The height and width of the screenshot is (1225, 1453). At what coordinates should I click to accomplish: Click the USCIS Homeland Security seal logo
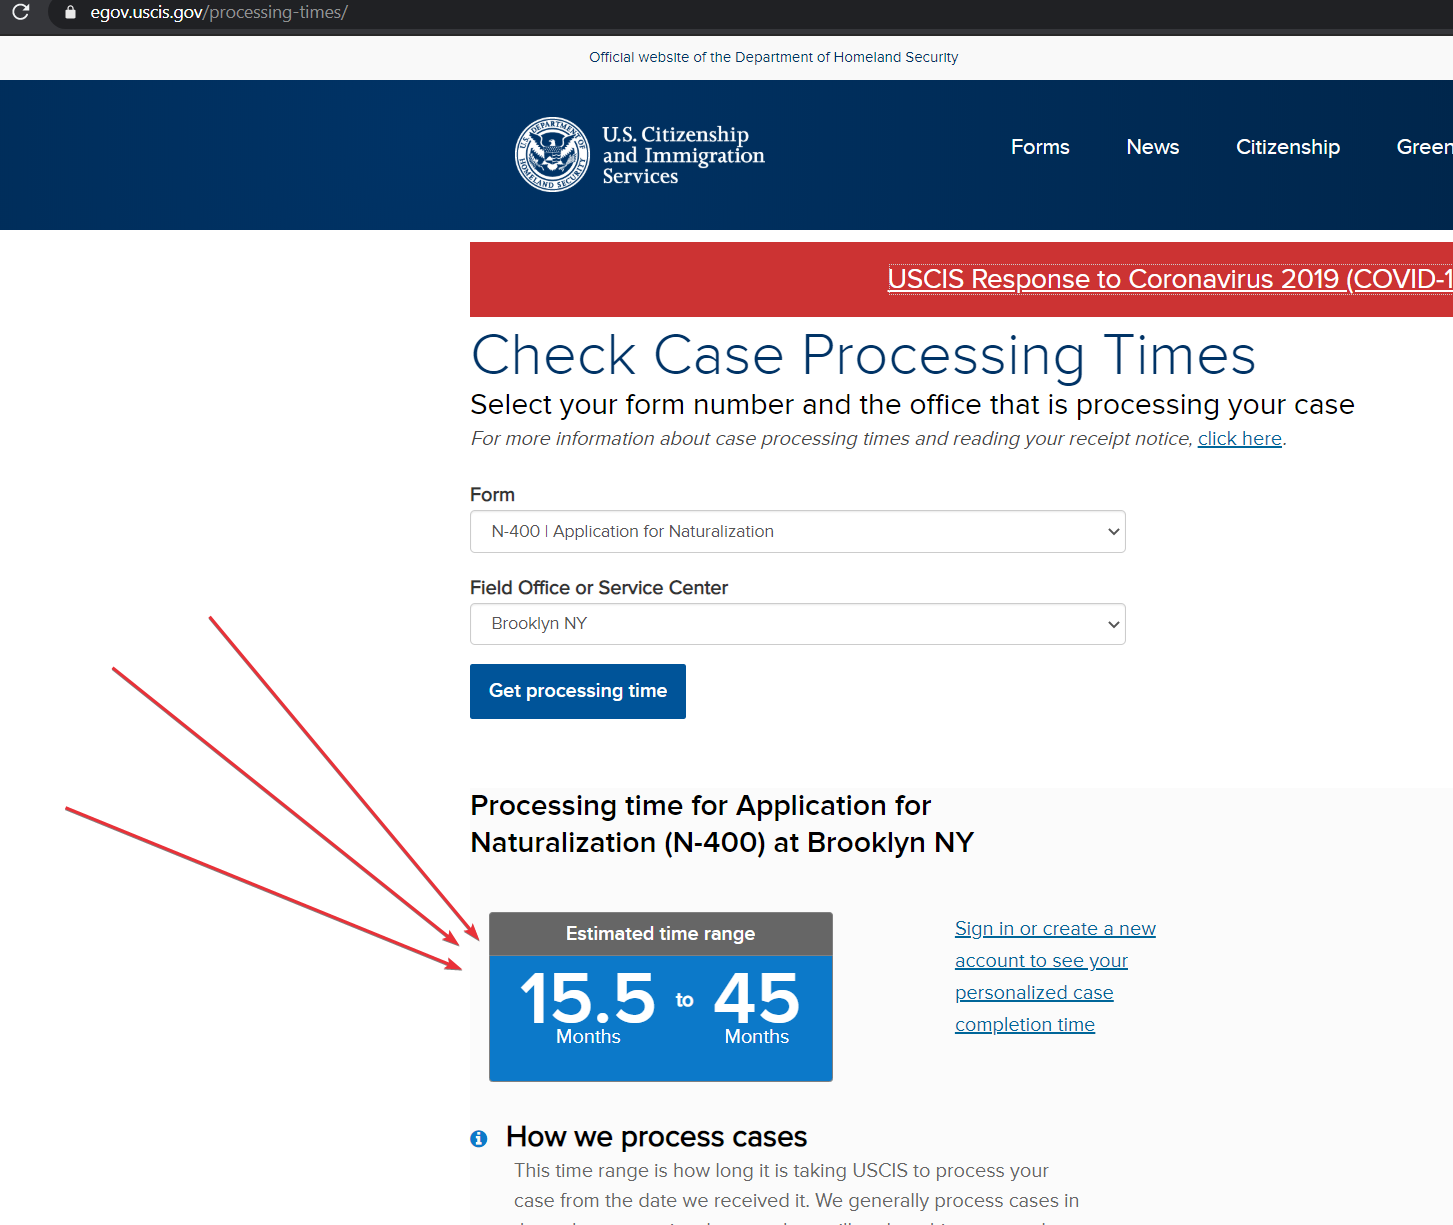pos(552,154)
